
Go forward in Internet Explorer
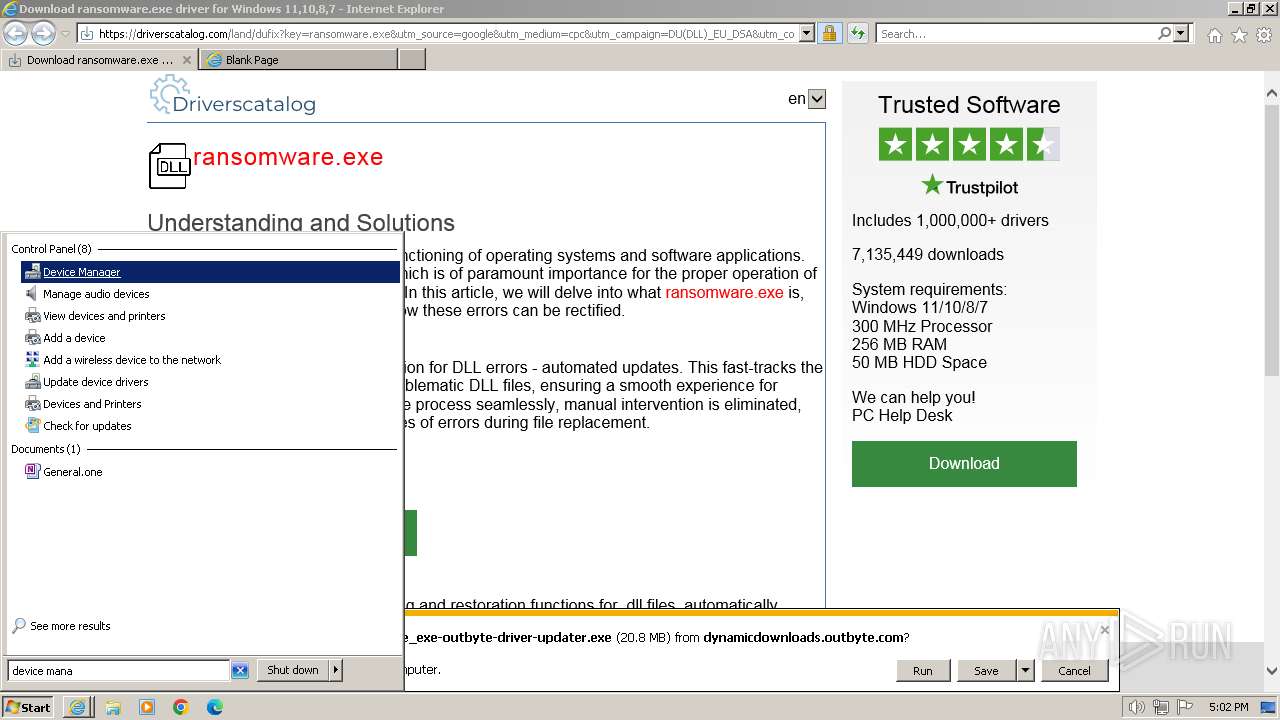[x=43, y=33]
